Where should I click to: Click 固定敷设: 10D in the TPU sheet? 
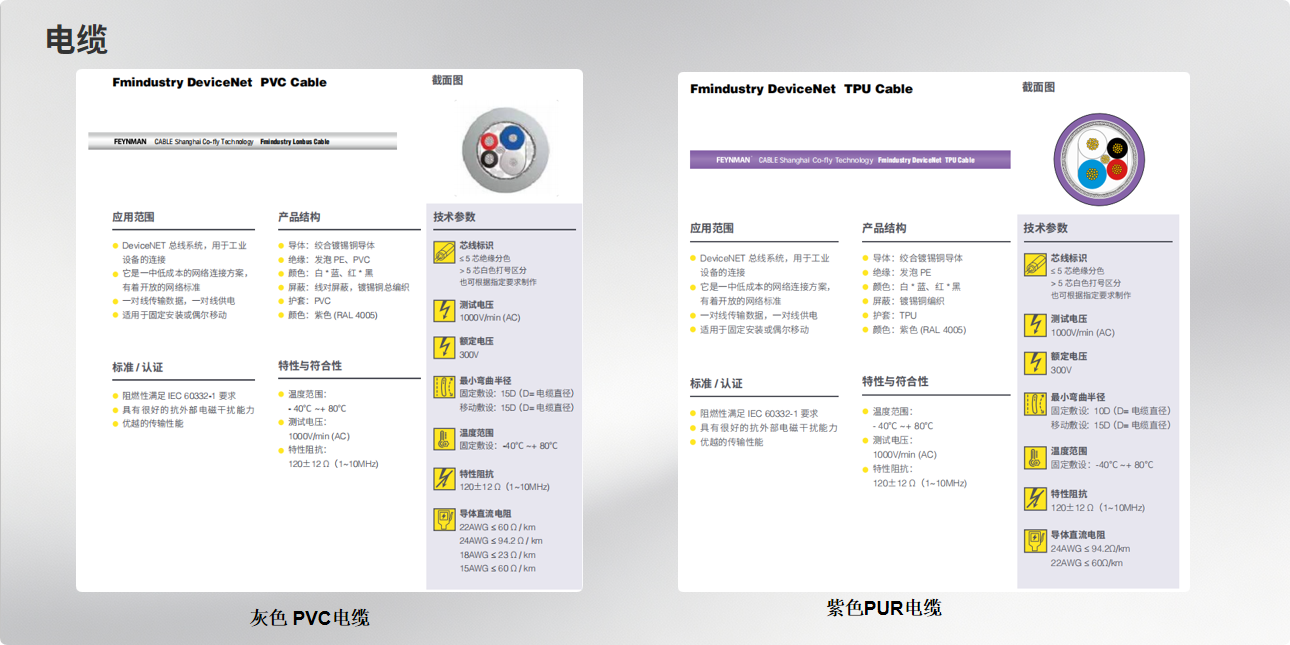(1110, 411)
